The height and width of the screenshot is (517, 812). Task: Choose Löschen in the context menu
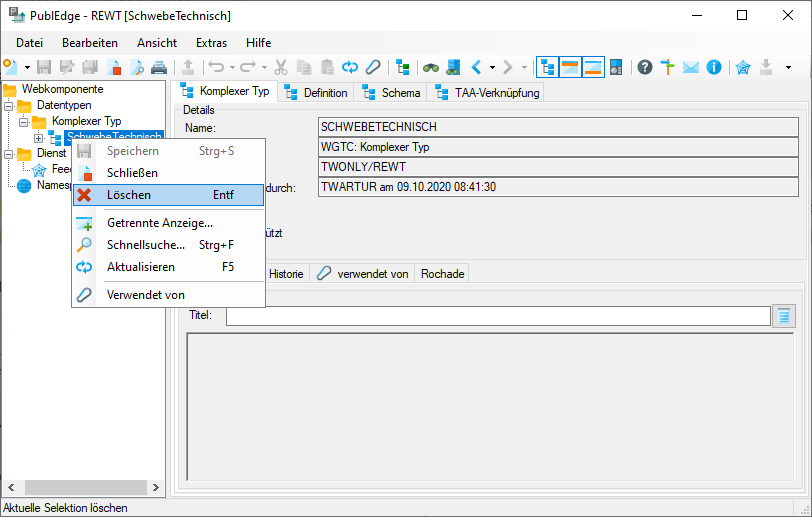click(x=168, y=195)
